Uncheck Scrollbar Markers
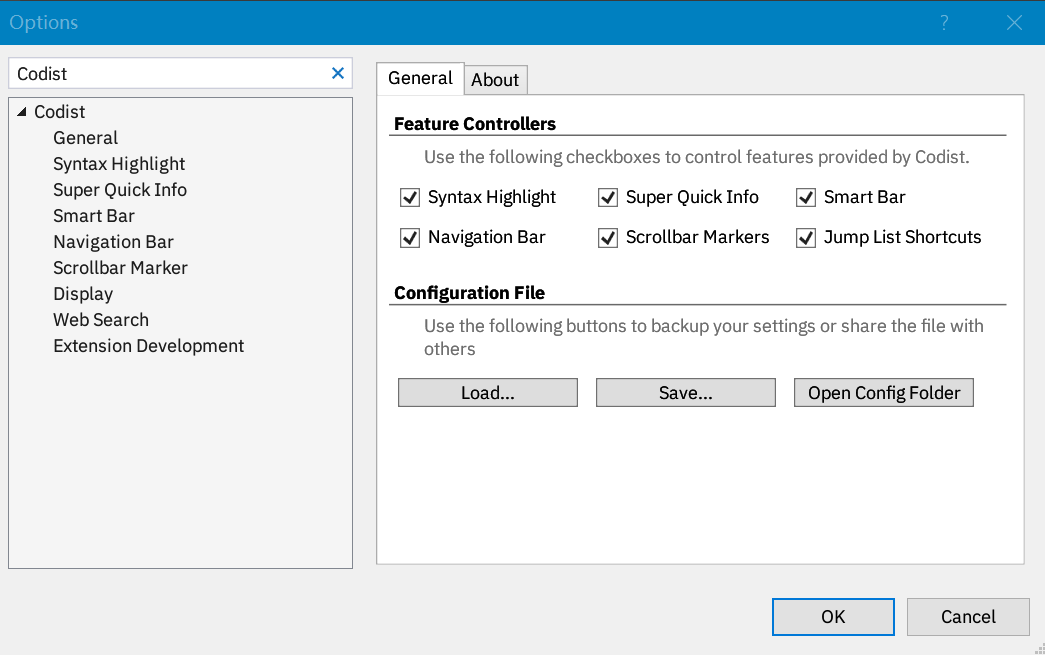 607,237
